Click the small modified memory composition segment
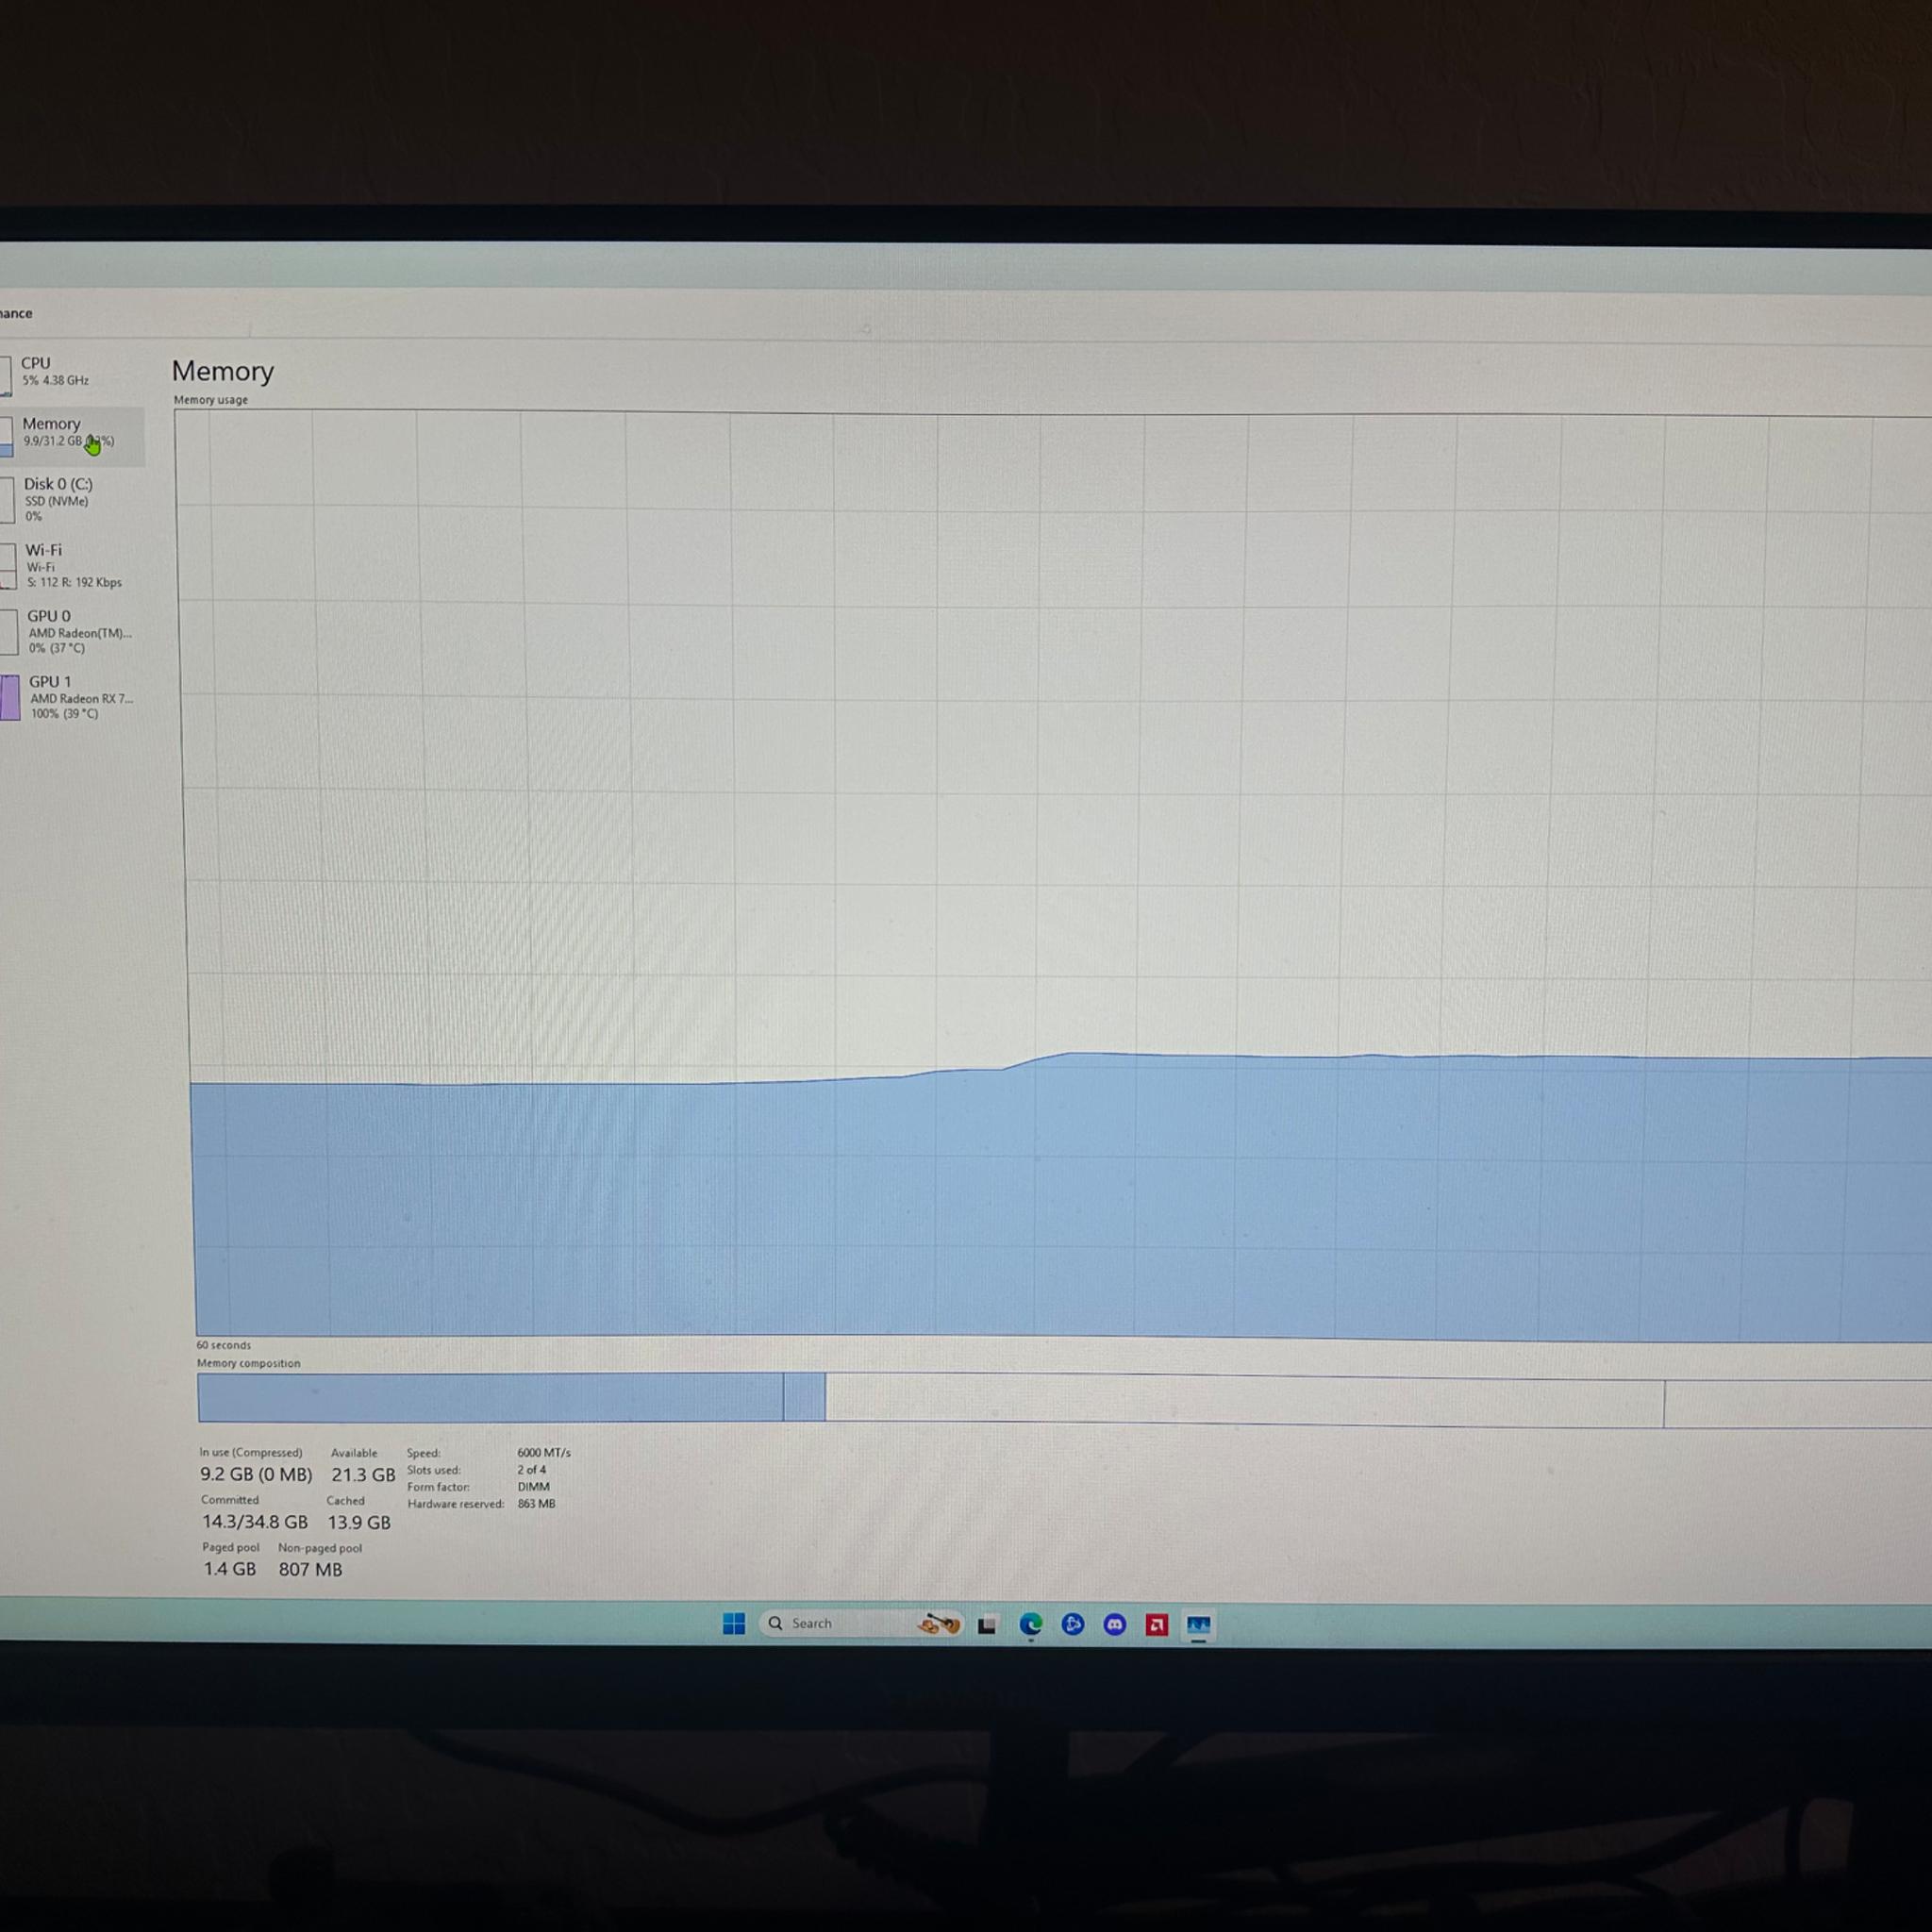The width and height of the screenshot is (1932, 1932). coord(804,1398)
